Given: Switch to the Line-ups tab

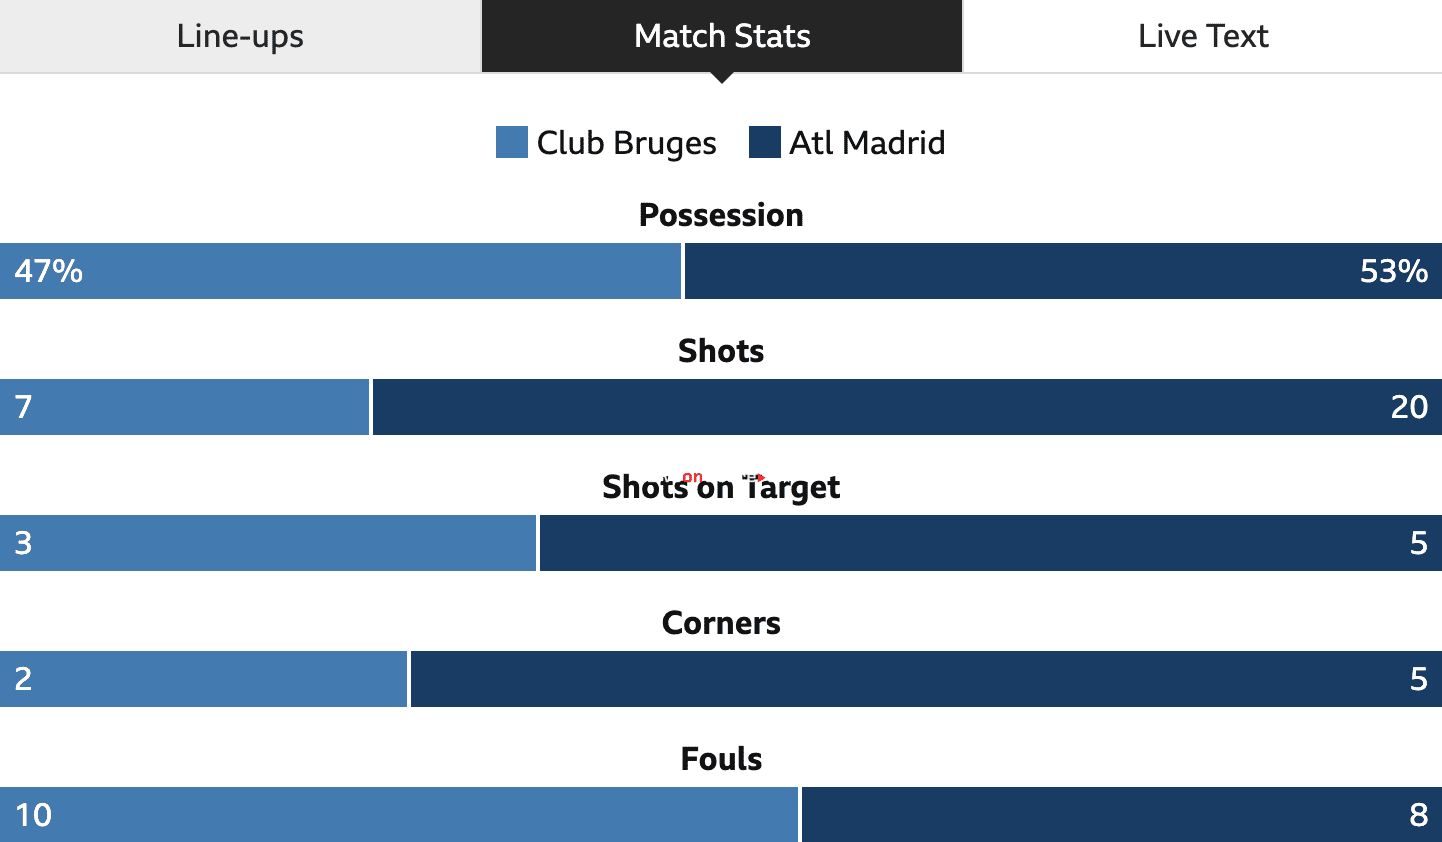Looking at the screenshot, I should [240, 36].
